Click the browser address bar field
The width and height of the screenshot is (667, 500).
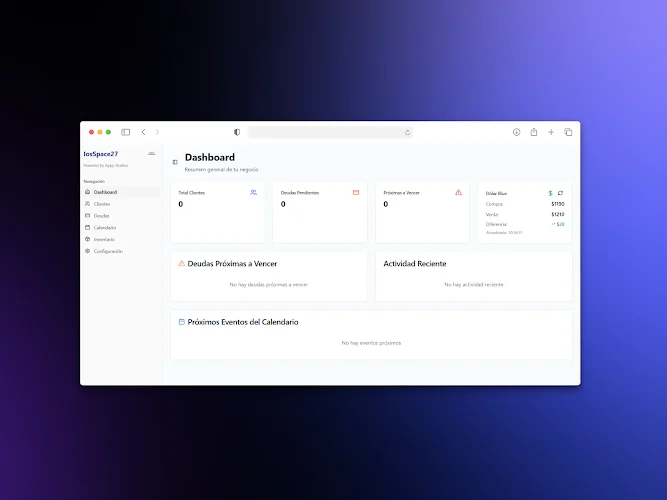330,132
